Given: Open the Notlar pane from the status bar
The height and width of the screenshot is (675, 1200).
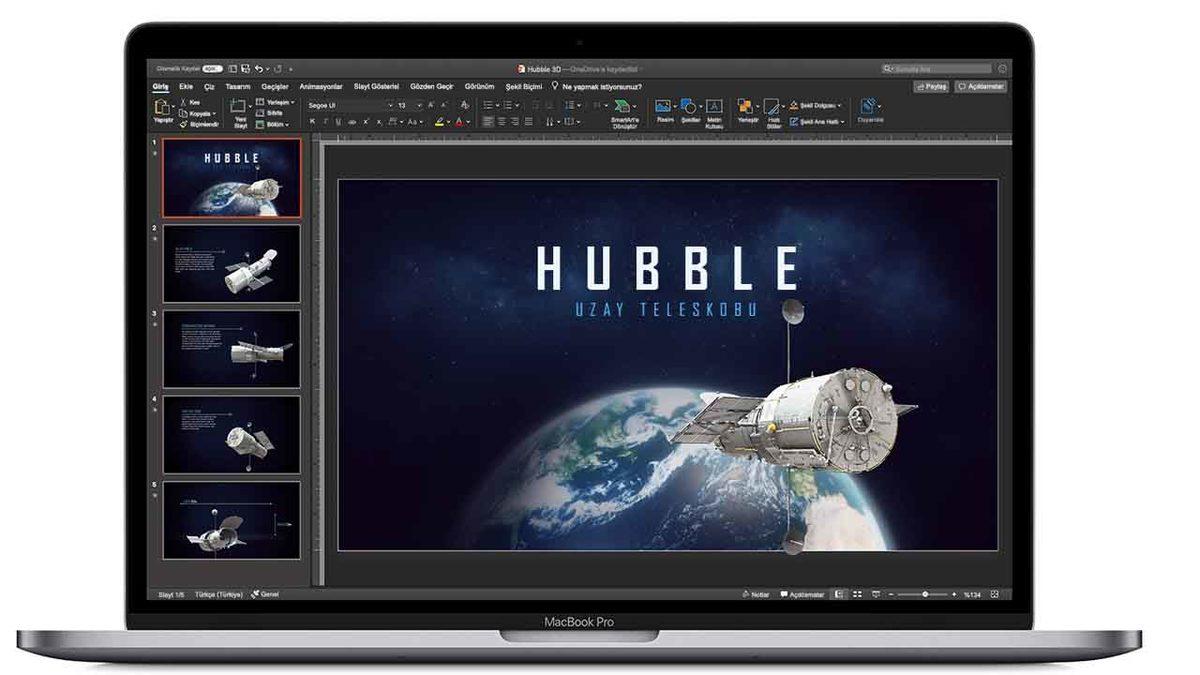Looking at the screenshot, I should (757, 592).
